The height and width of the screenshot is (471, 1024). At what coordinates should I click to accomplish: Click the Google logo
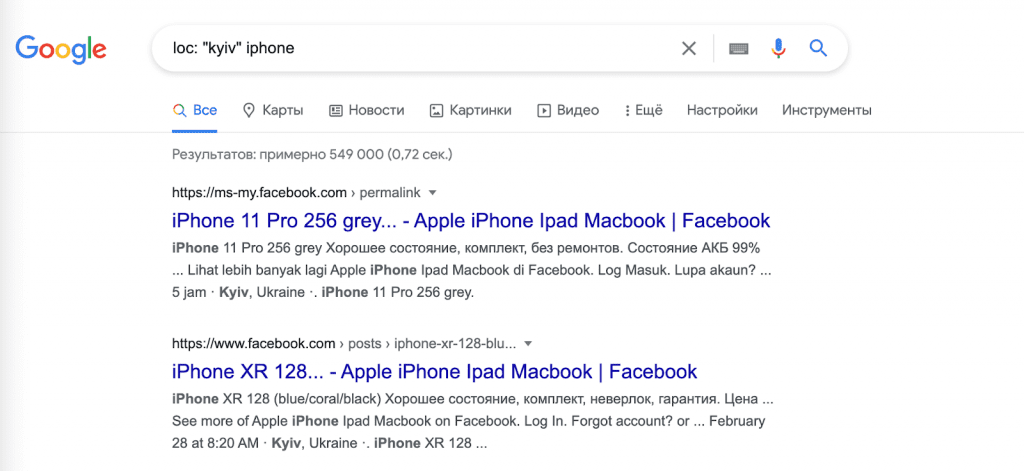(61, 48)
